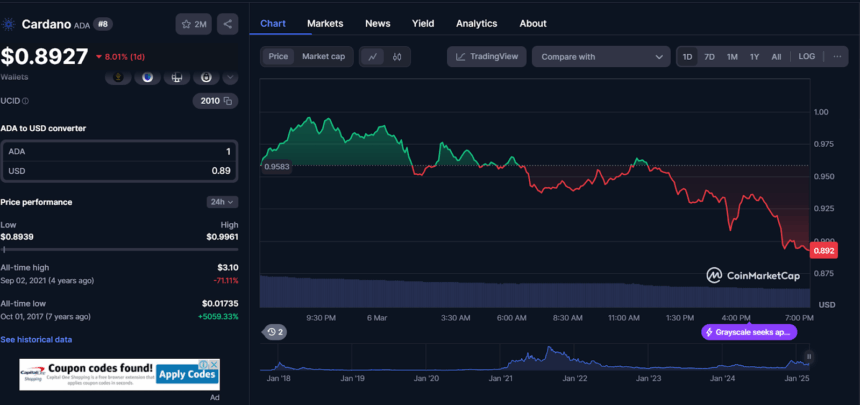Screen dimensions: 860x405
Task: Click the history events badge showing 2
Action: (274, 332)
